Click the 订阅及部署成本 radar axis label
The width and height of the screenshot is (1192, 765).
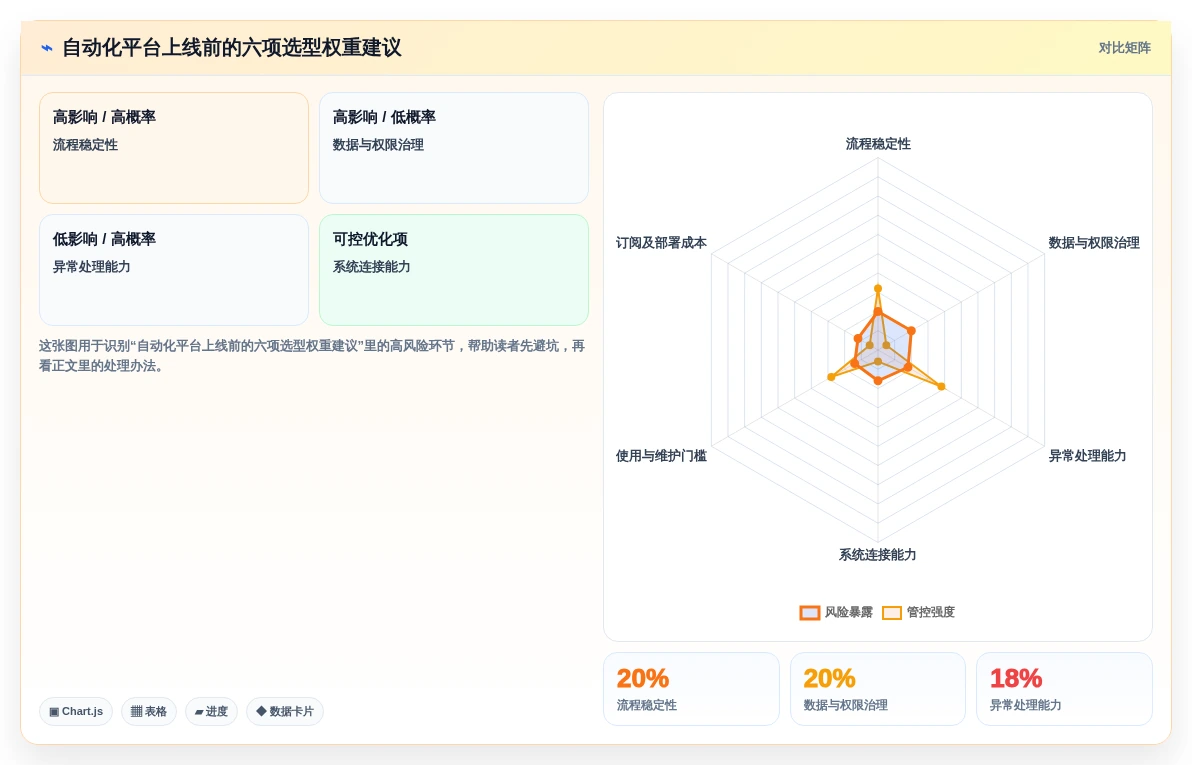(x=661, y=243)
